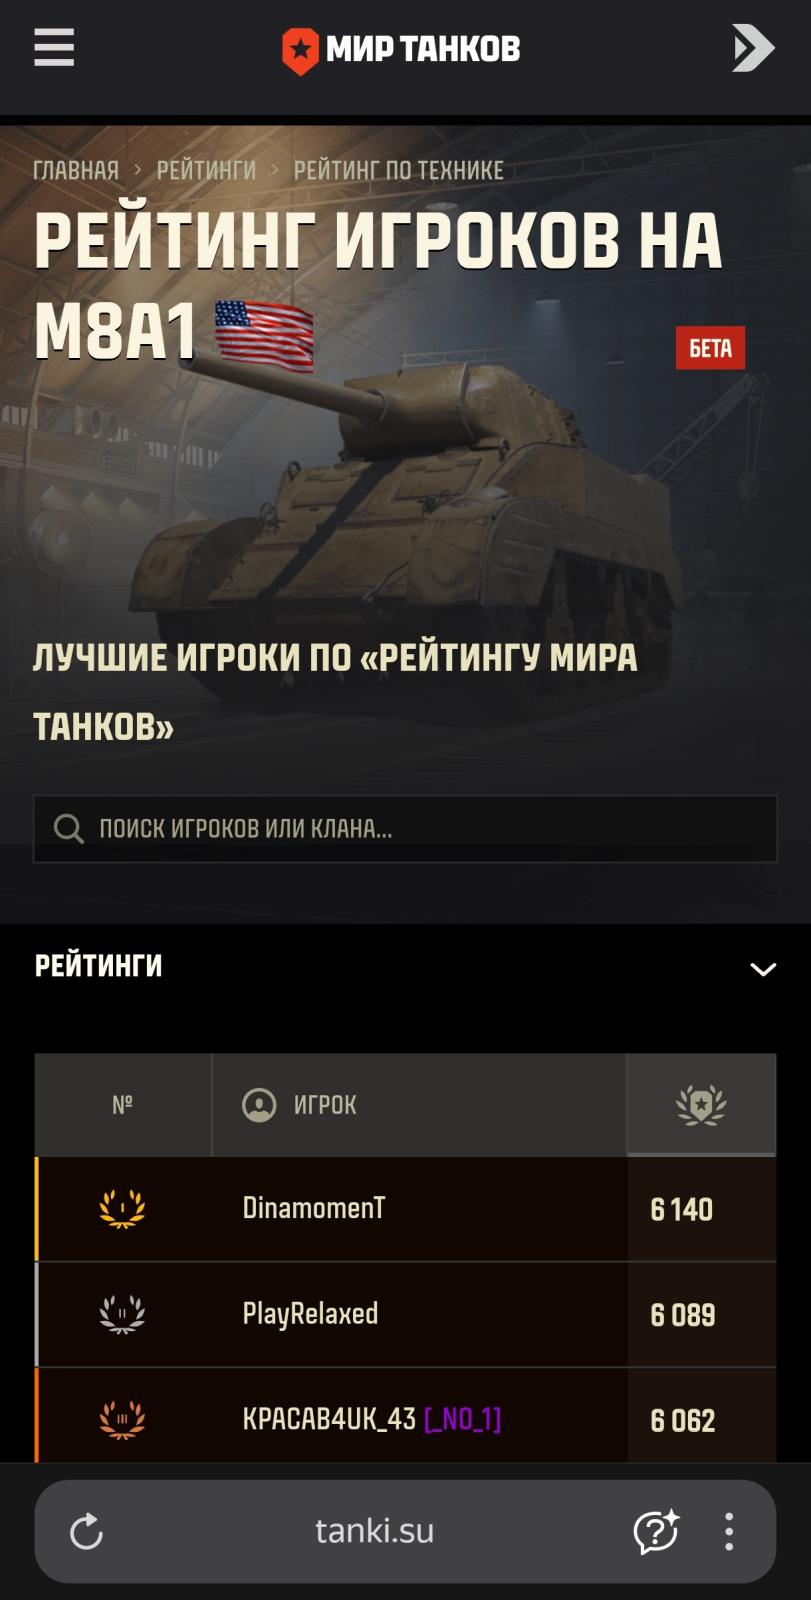Tap the silver second-place laurel icon
This screenshot has width=811, height=1600.
122,1314
